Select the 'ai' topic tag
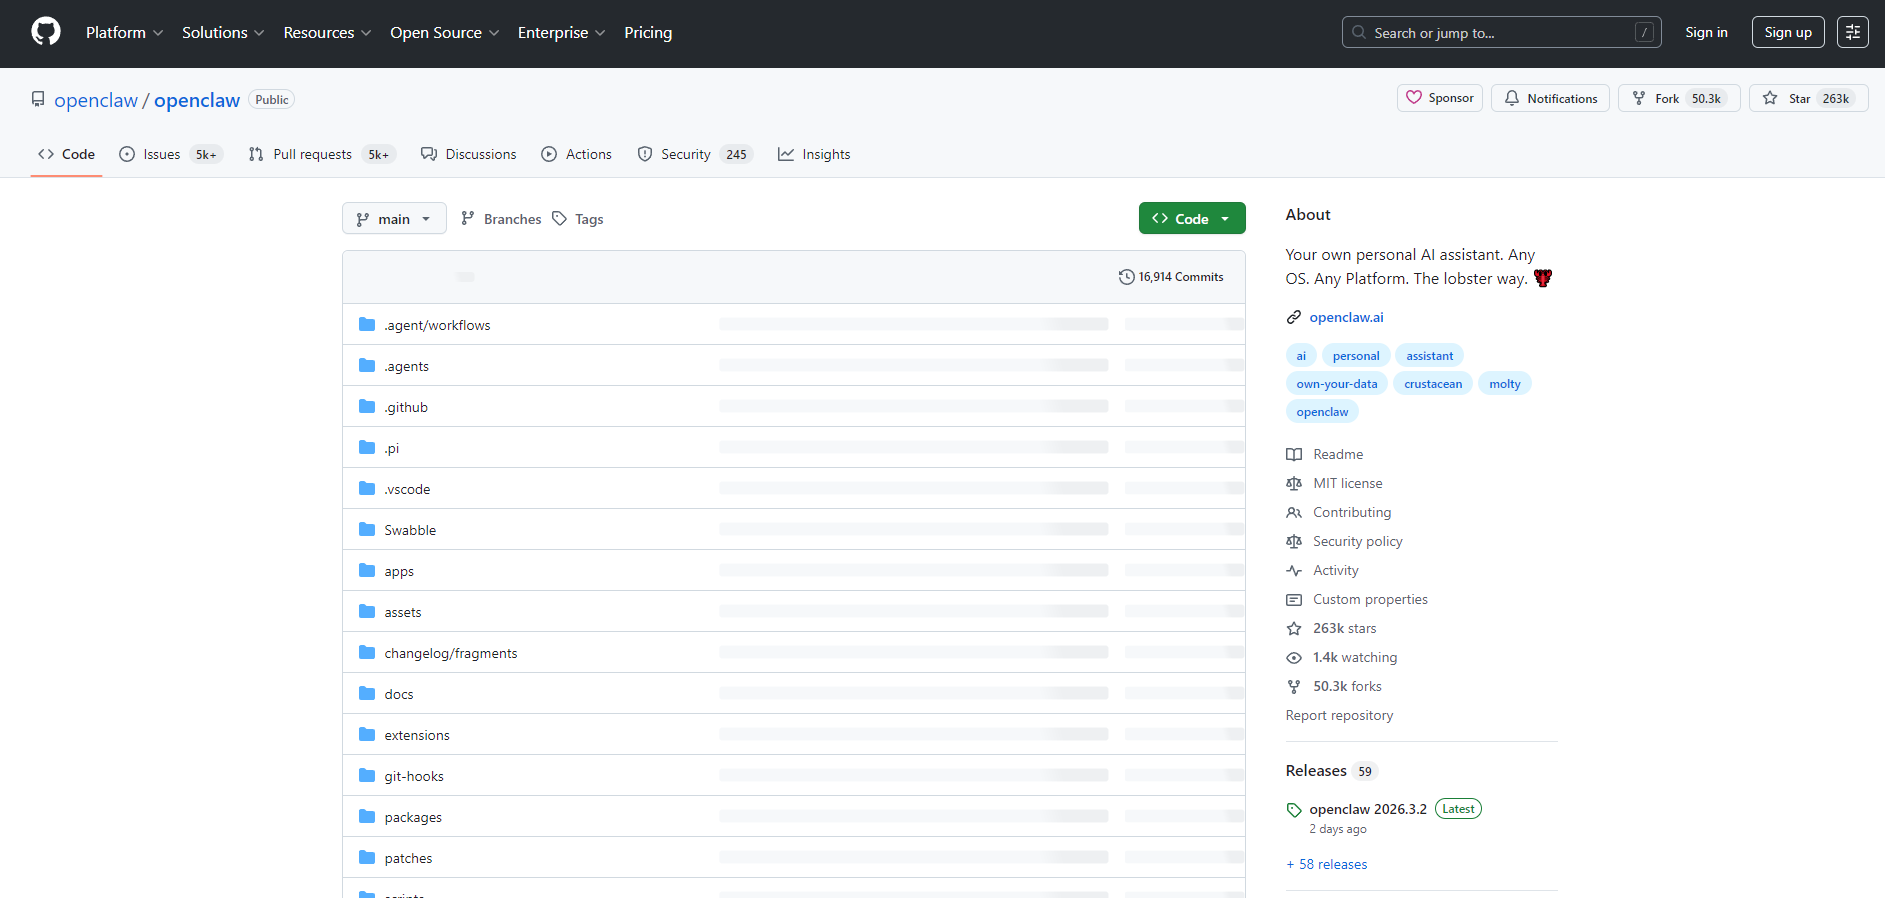The height and width of the screenshot is (898, 1885). 1301,356
